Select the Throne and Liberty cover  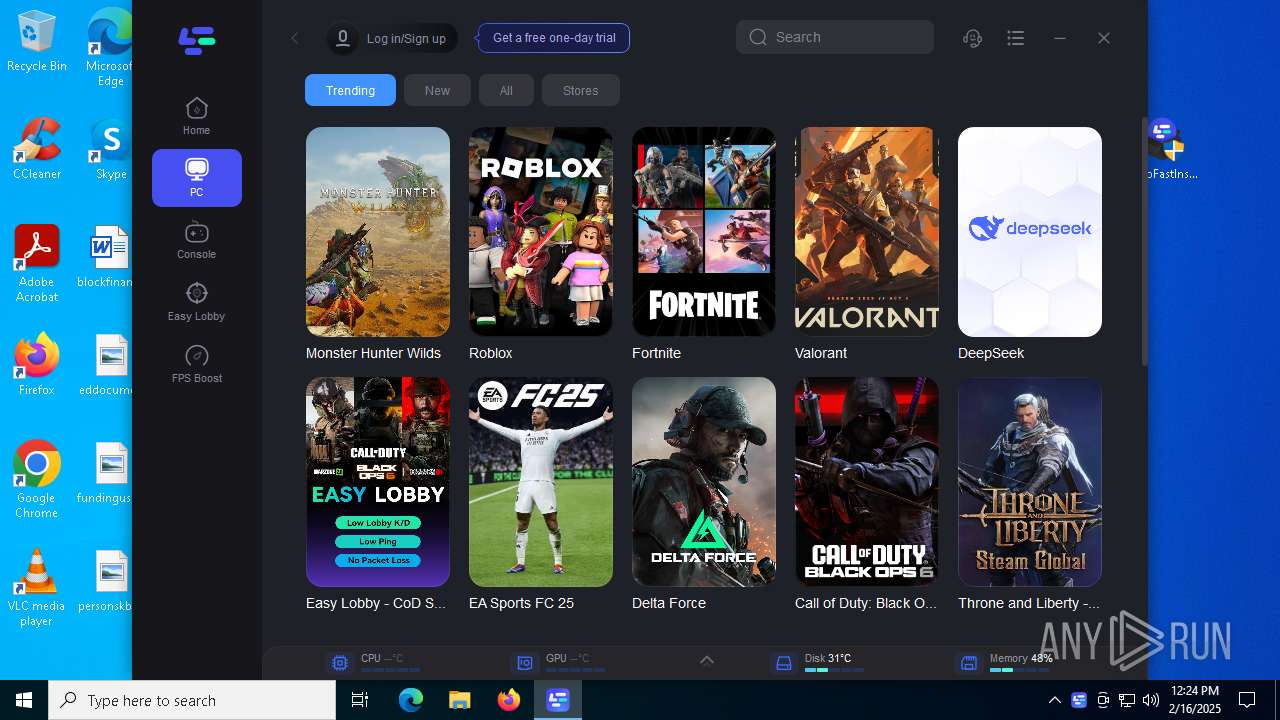[x=1030, y=482]
